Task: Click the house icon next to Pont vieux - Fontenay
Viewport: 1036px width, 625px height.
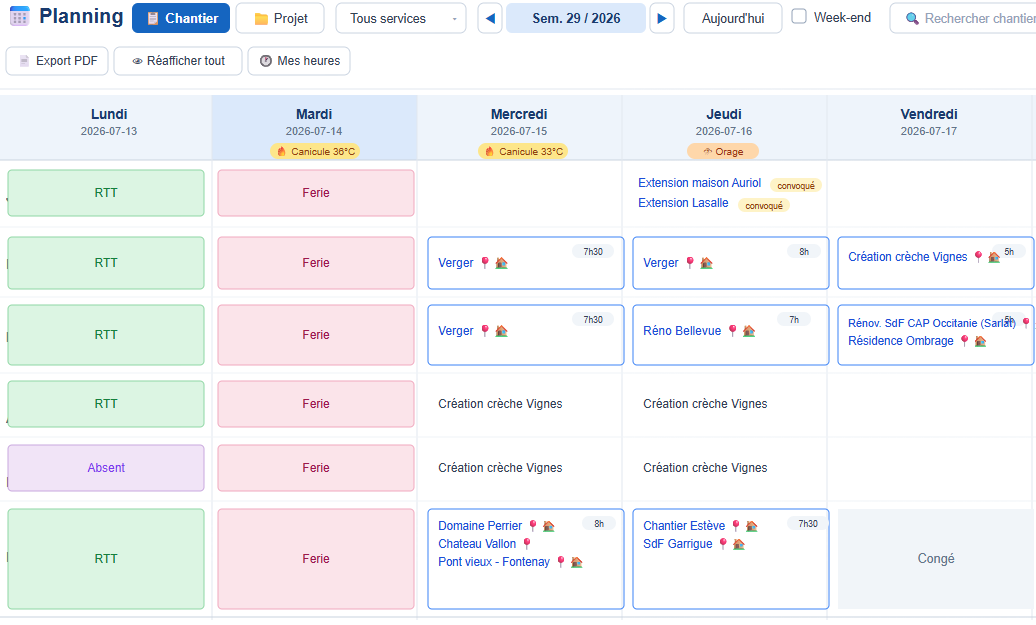Action: click(576, 562)
